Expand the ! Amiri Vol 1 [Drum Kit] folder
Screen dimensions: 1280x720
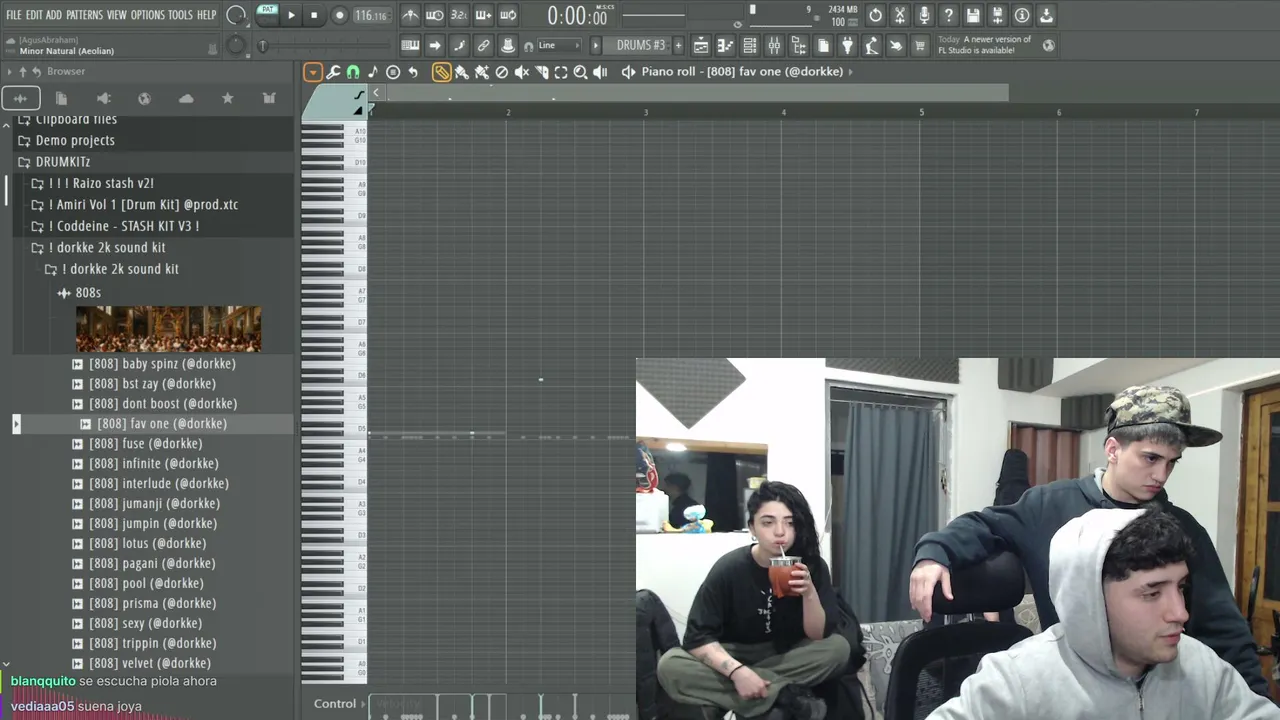(143, 205)
